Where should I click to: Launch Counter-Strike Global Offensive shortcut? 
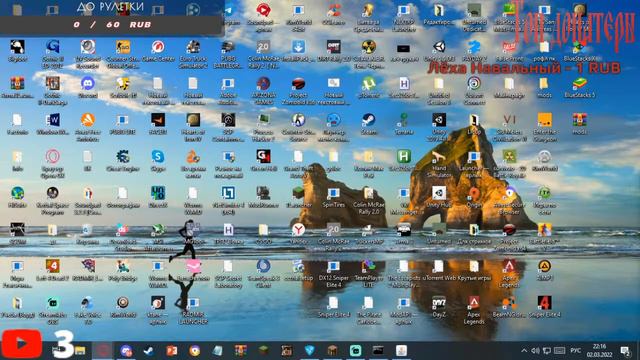(122, 47)
